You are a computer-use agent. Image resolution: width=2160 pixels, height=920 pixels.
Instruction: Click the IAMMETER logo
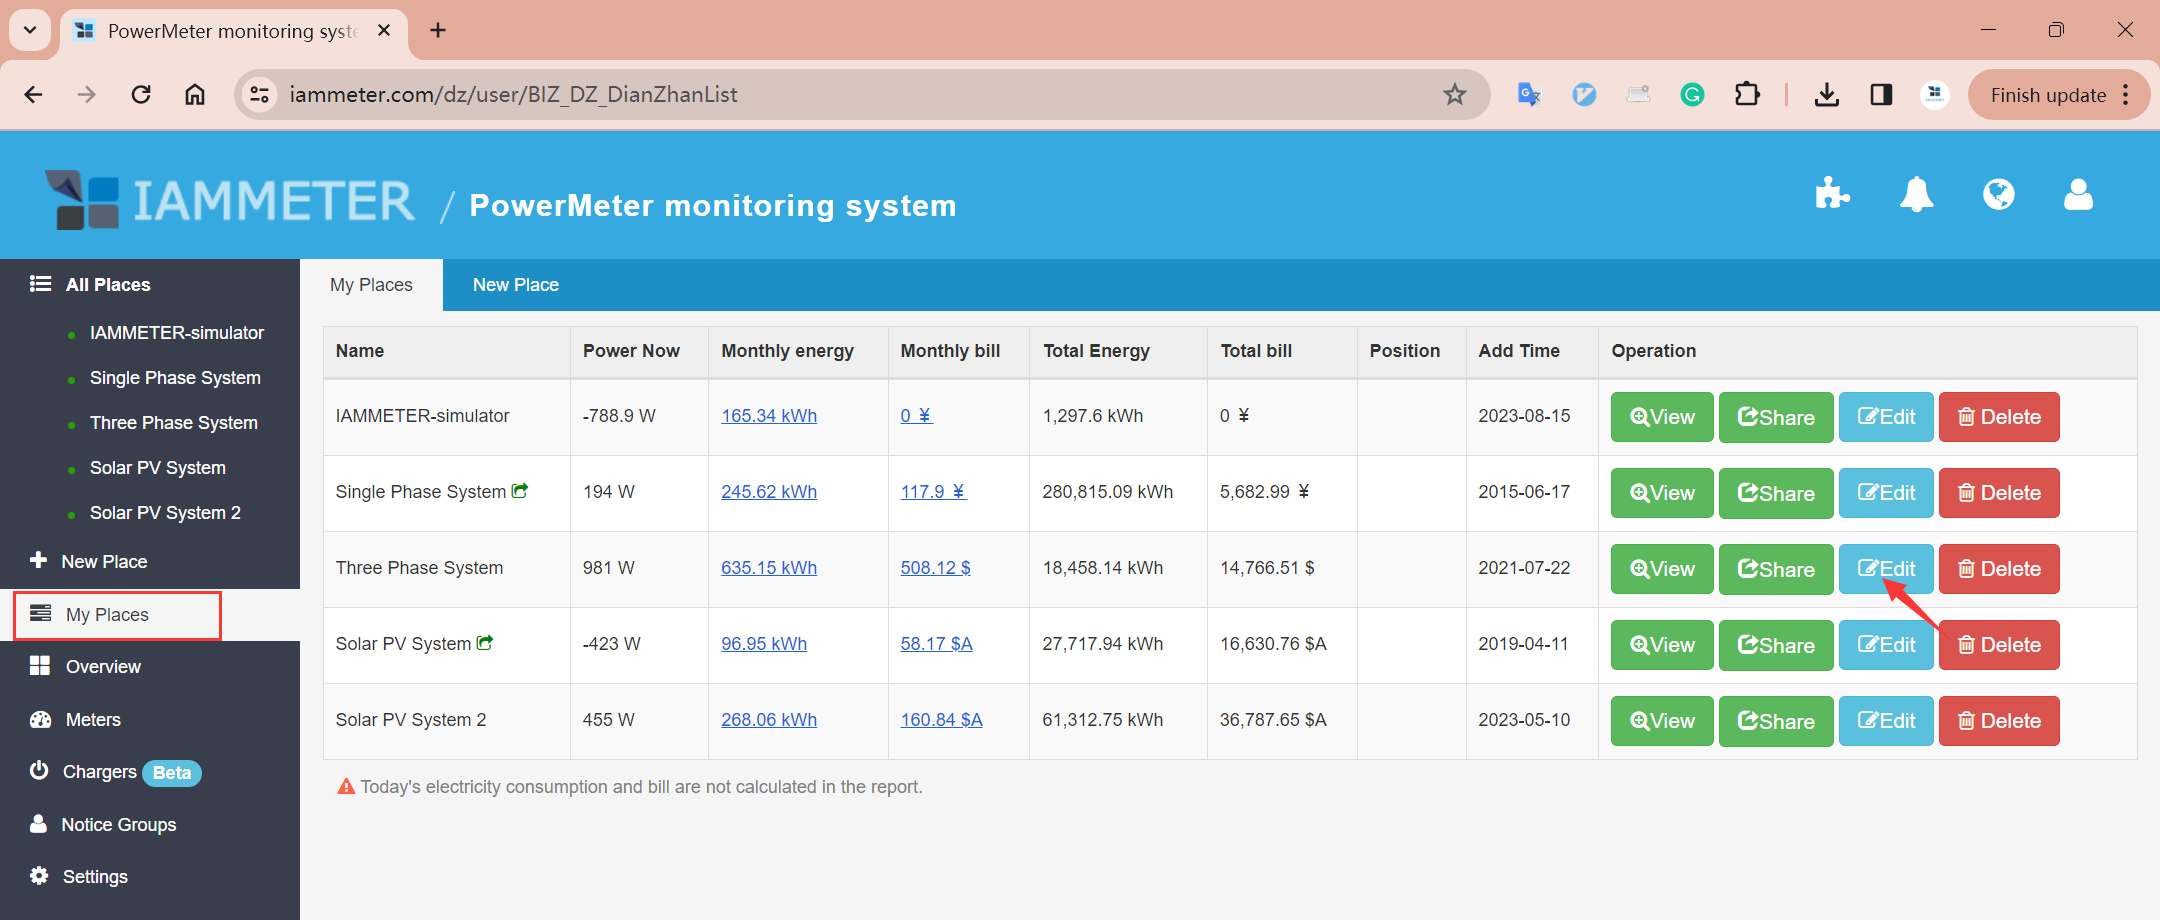click(x=230, y=200)
